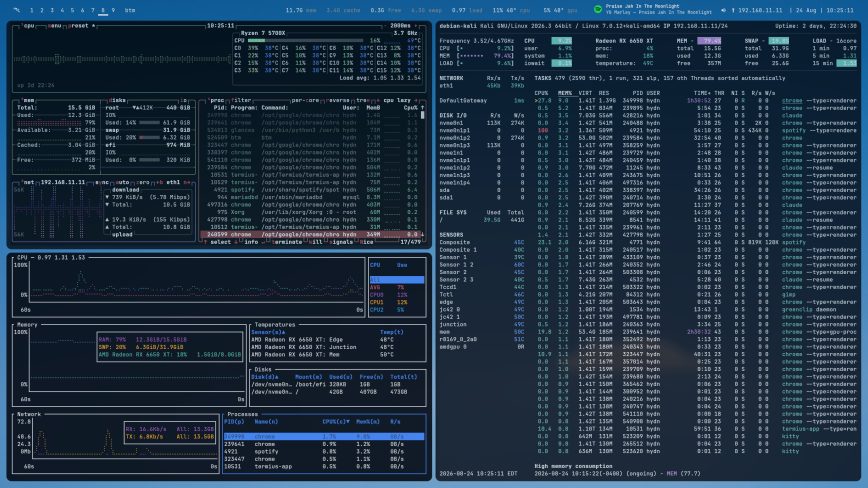This screenshot has width=868, height=488.
Task: Click btop process list scrollbar
Action: (423, 115)
